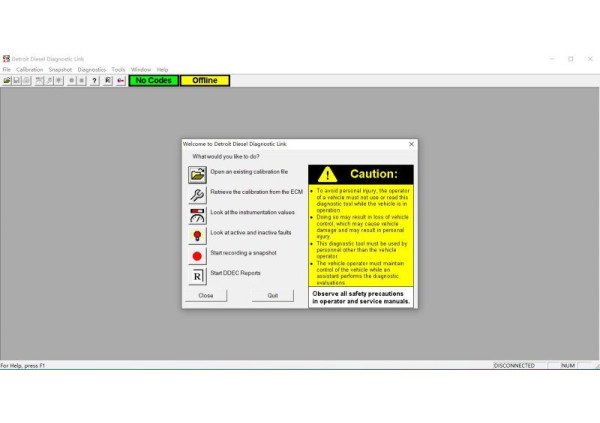
Task: Dismiss the welcome dialog with the X button
Action: [x=411, y=144]
